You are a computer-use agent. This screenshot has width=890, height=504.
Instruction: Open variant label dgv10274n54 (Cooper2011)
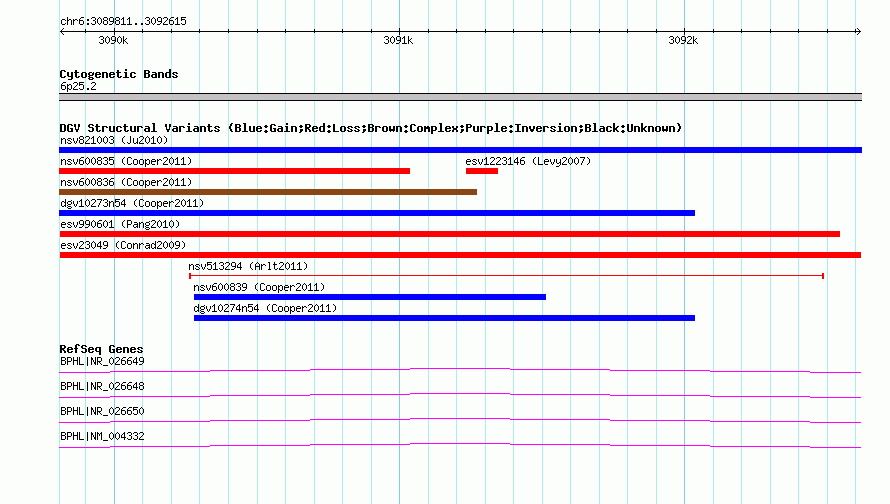coord(265,308)
